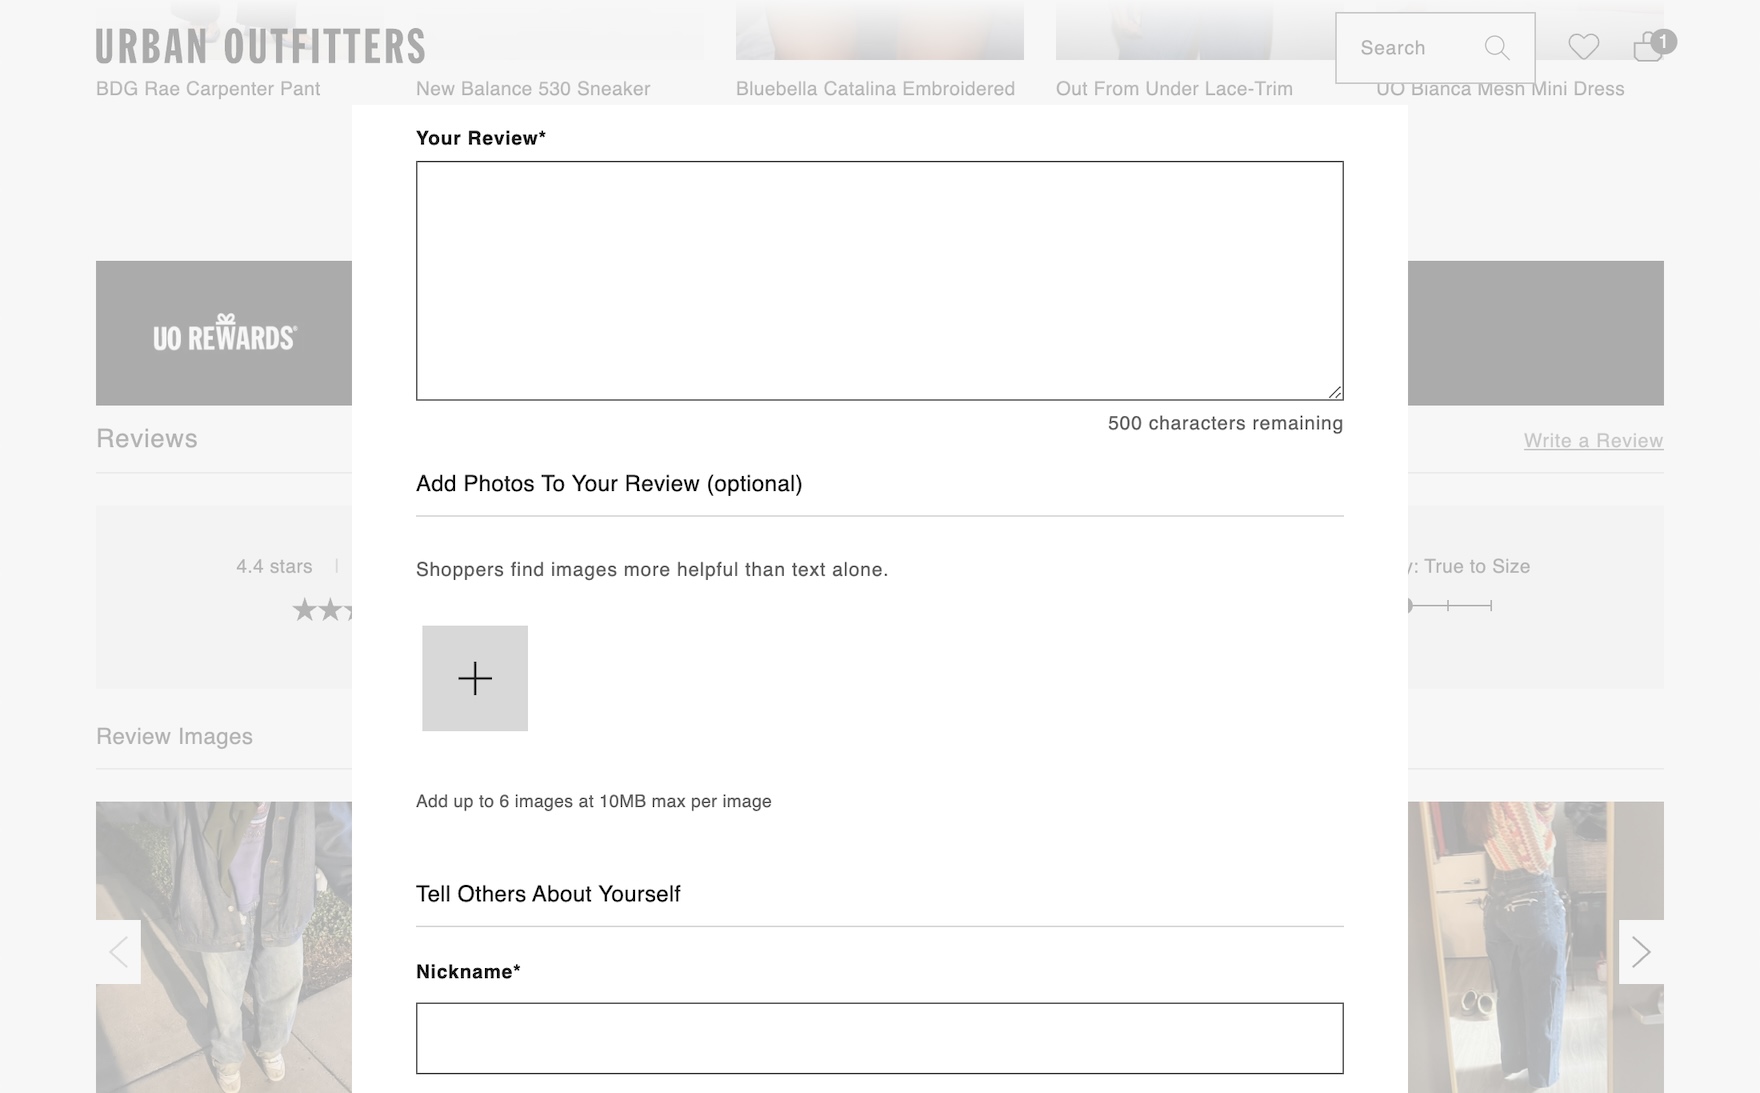Open New Balance 530 Sneaker link
The width and height of the screenshot is (1760, 1093).
(533, 89)
